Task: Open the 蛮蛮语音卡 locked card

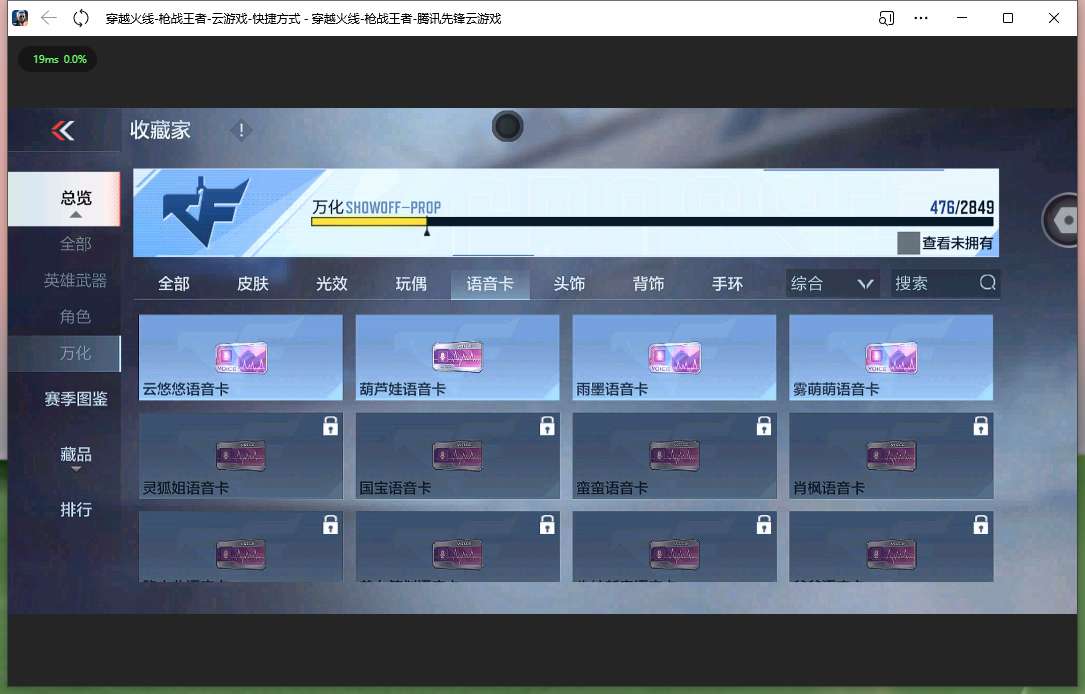Action: 674,456
